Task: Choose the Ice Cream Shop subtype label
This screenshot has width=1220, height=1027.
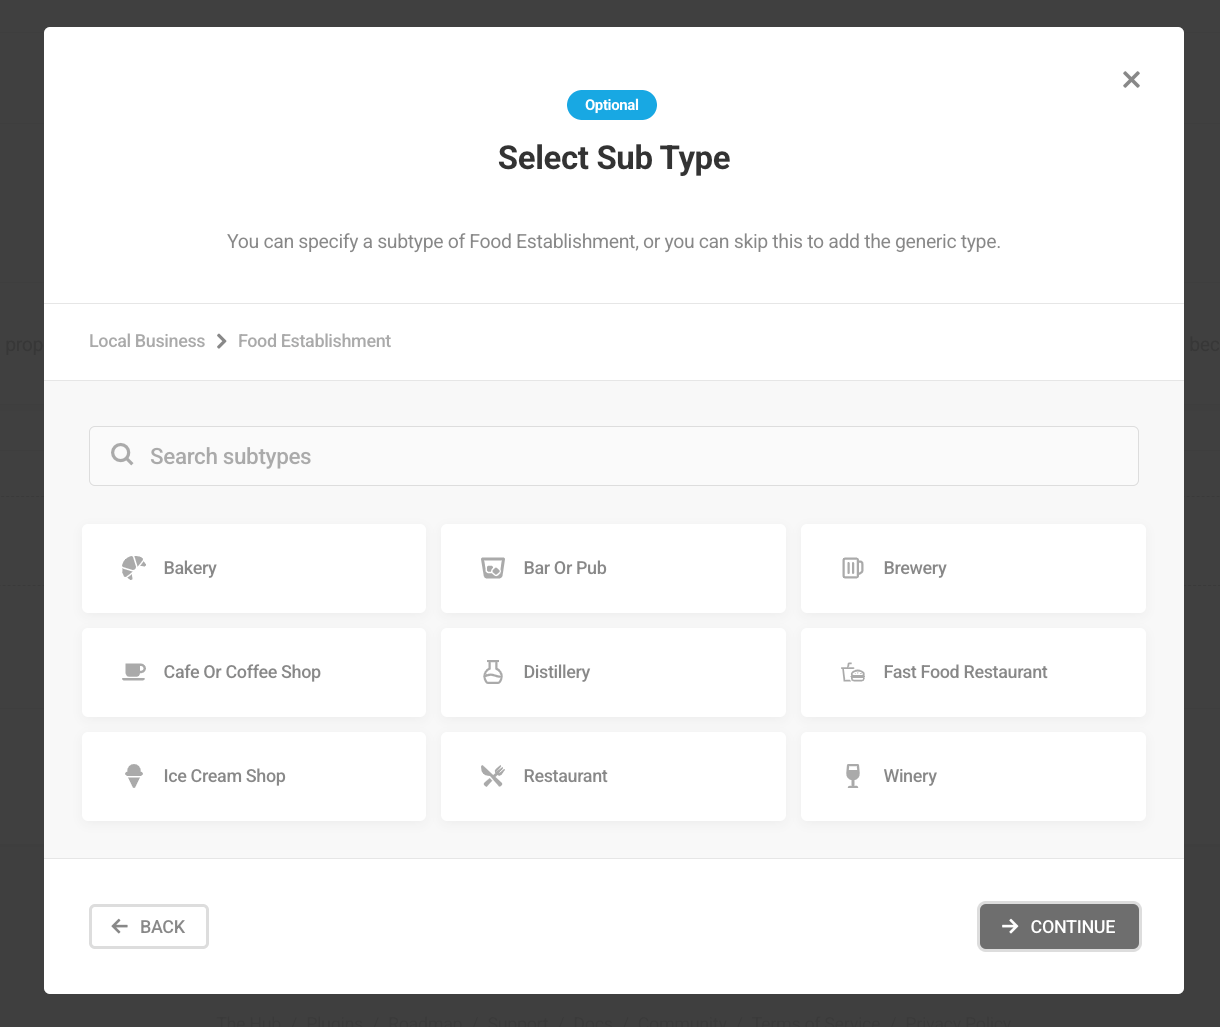Action: [x=224, y=776]
